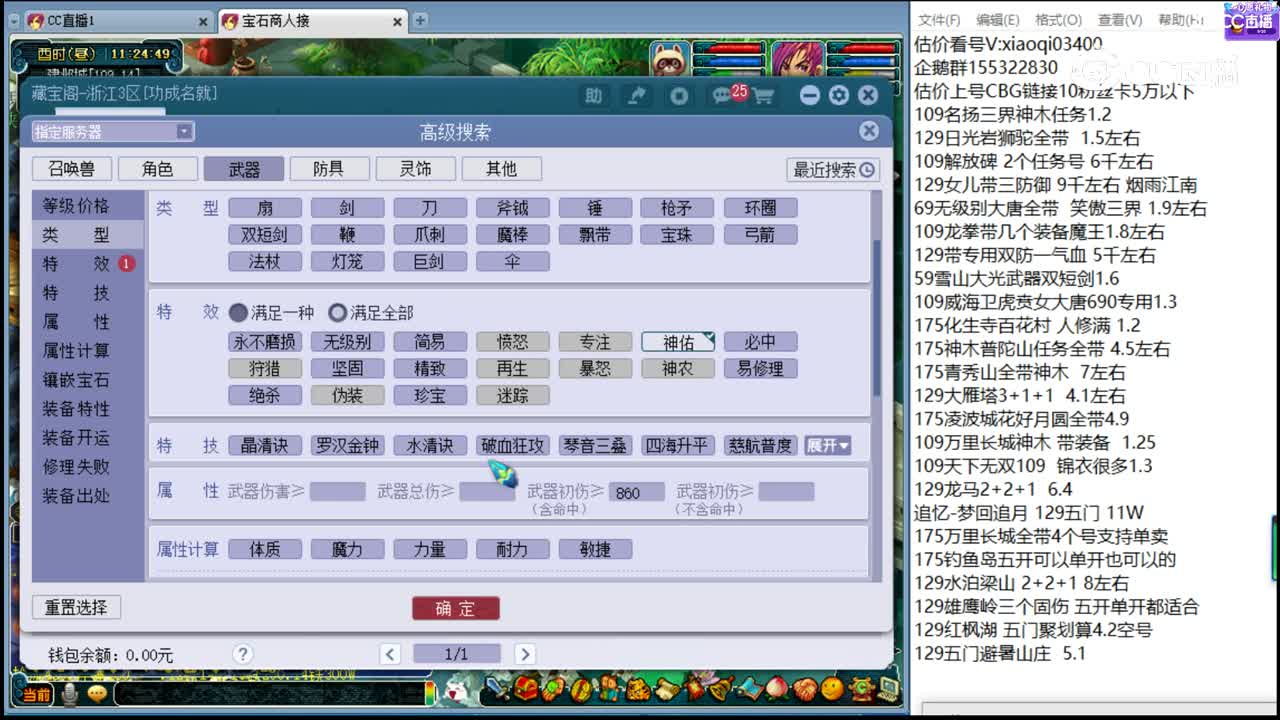This screenshot has height=720, width=1280.
Task: Click the 重置选择 reset button
Action: pyautogui.click(x=76, y=607)
